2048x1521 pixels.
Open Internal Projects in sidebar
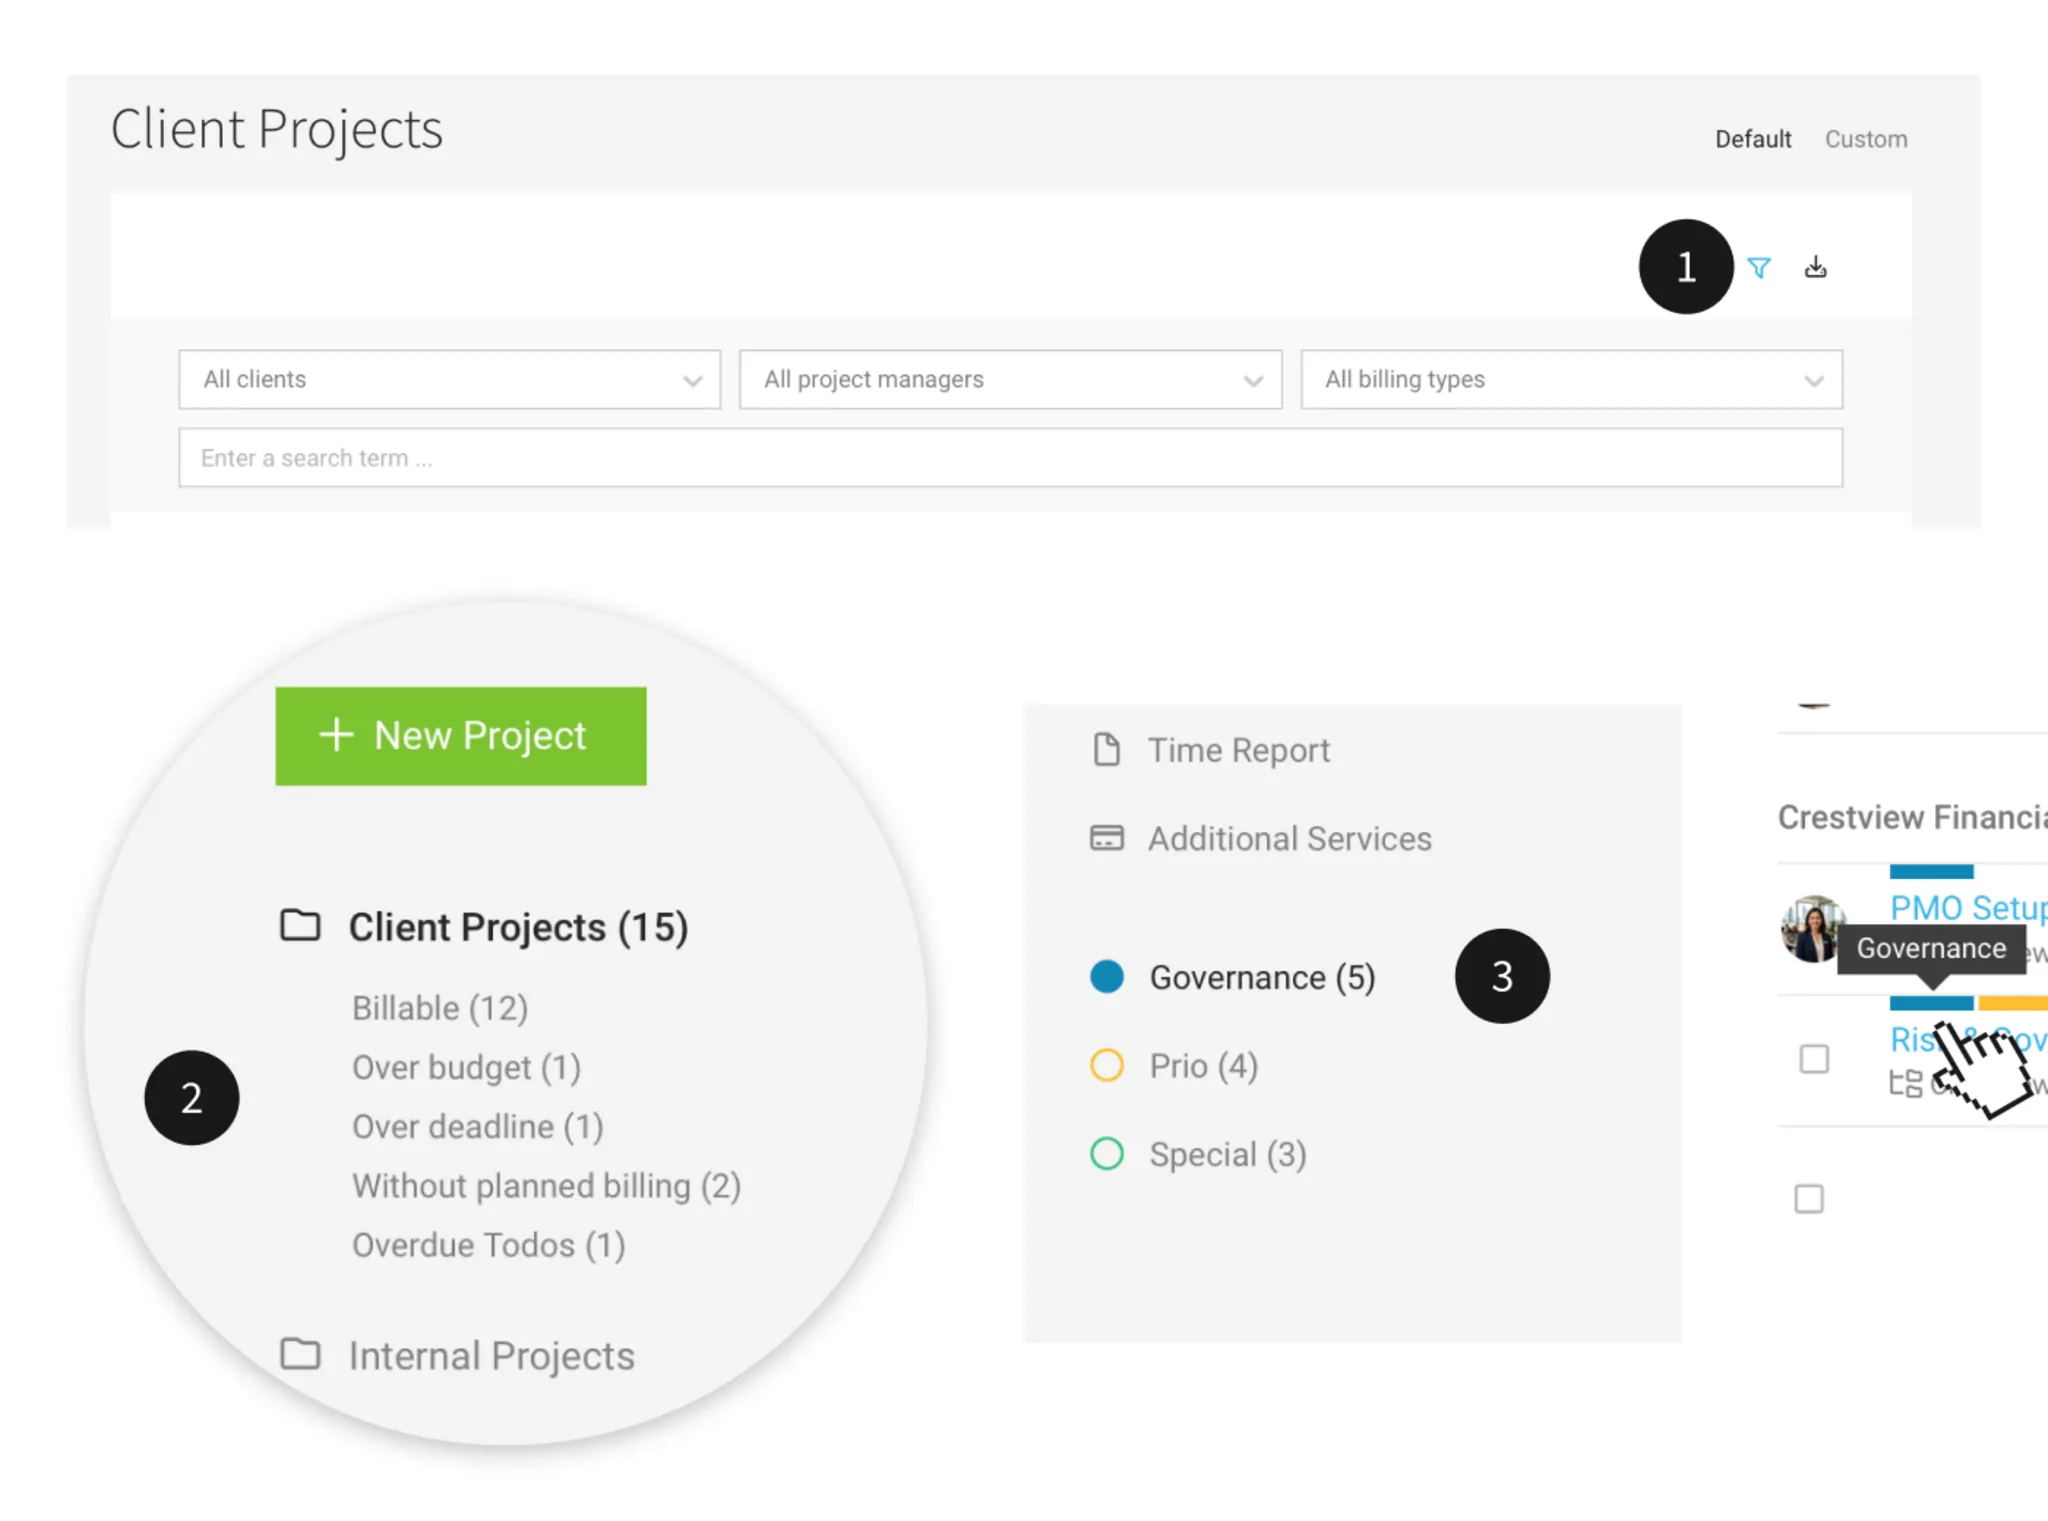(492, 1356)
